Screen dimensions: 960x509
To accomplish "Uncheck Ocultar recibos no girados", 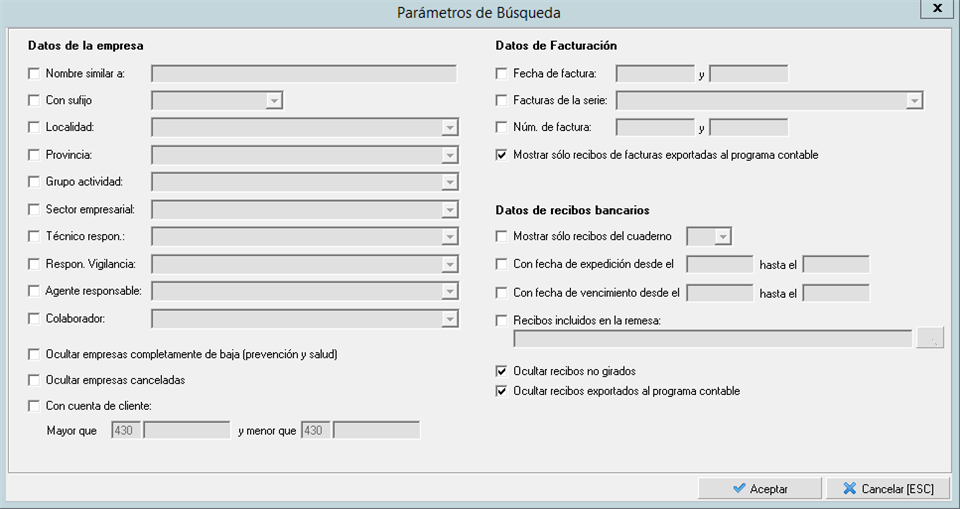I will (502, 371).
